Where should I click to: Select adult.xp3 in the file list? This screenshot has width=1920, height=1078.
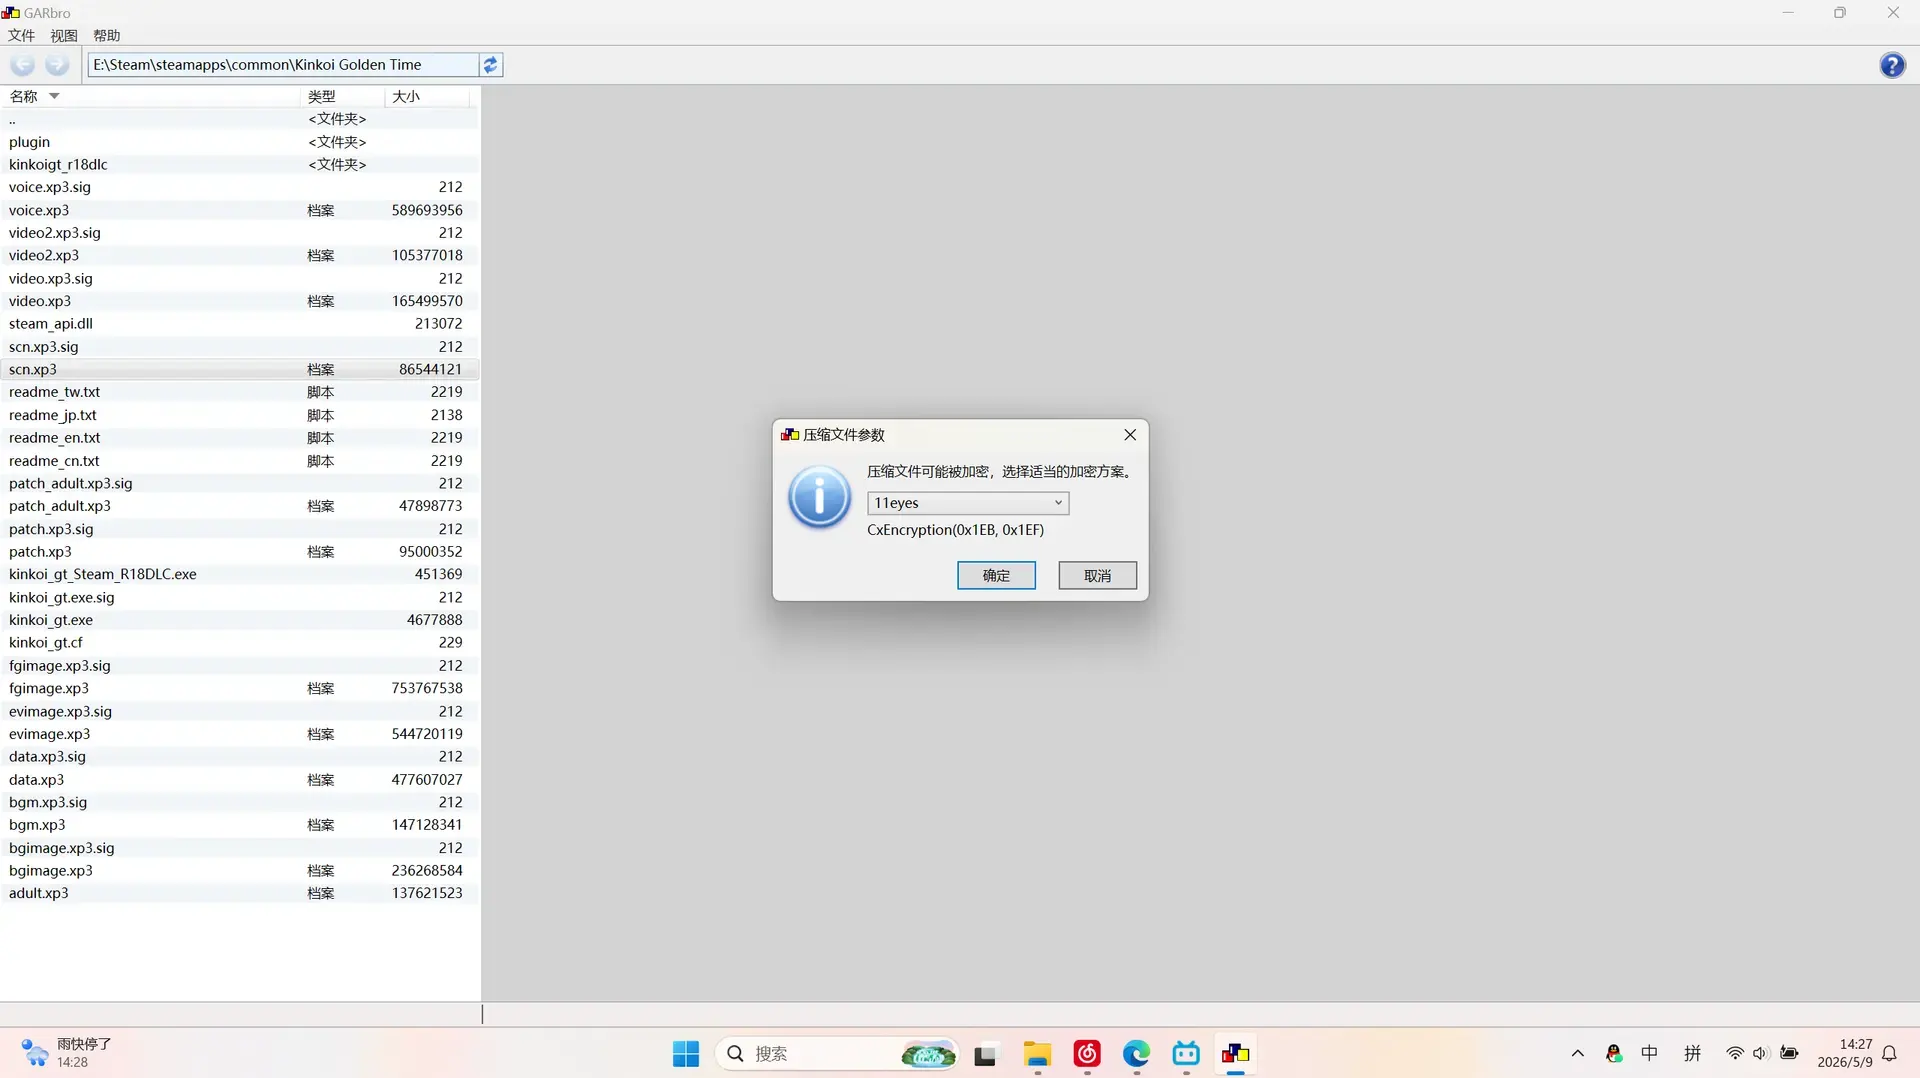point(240,894)
